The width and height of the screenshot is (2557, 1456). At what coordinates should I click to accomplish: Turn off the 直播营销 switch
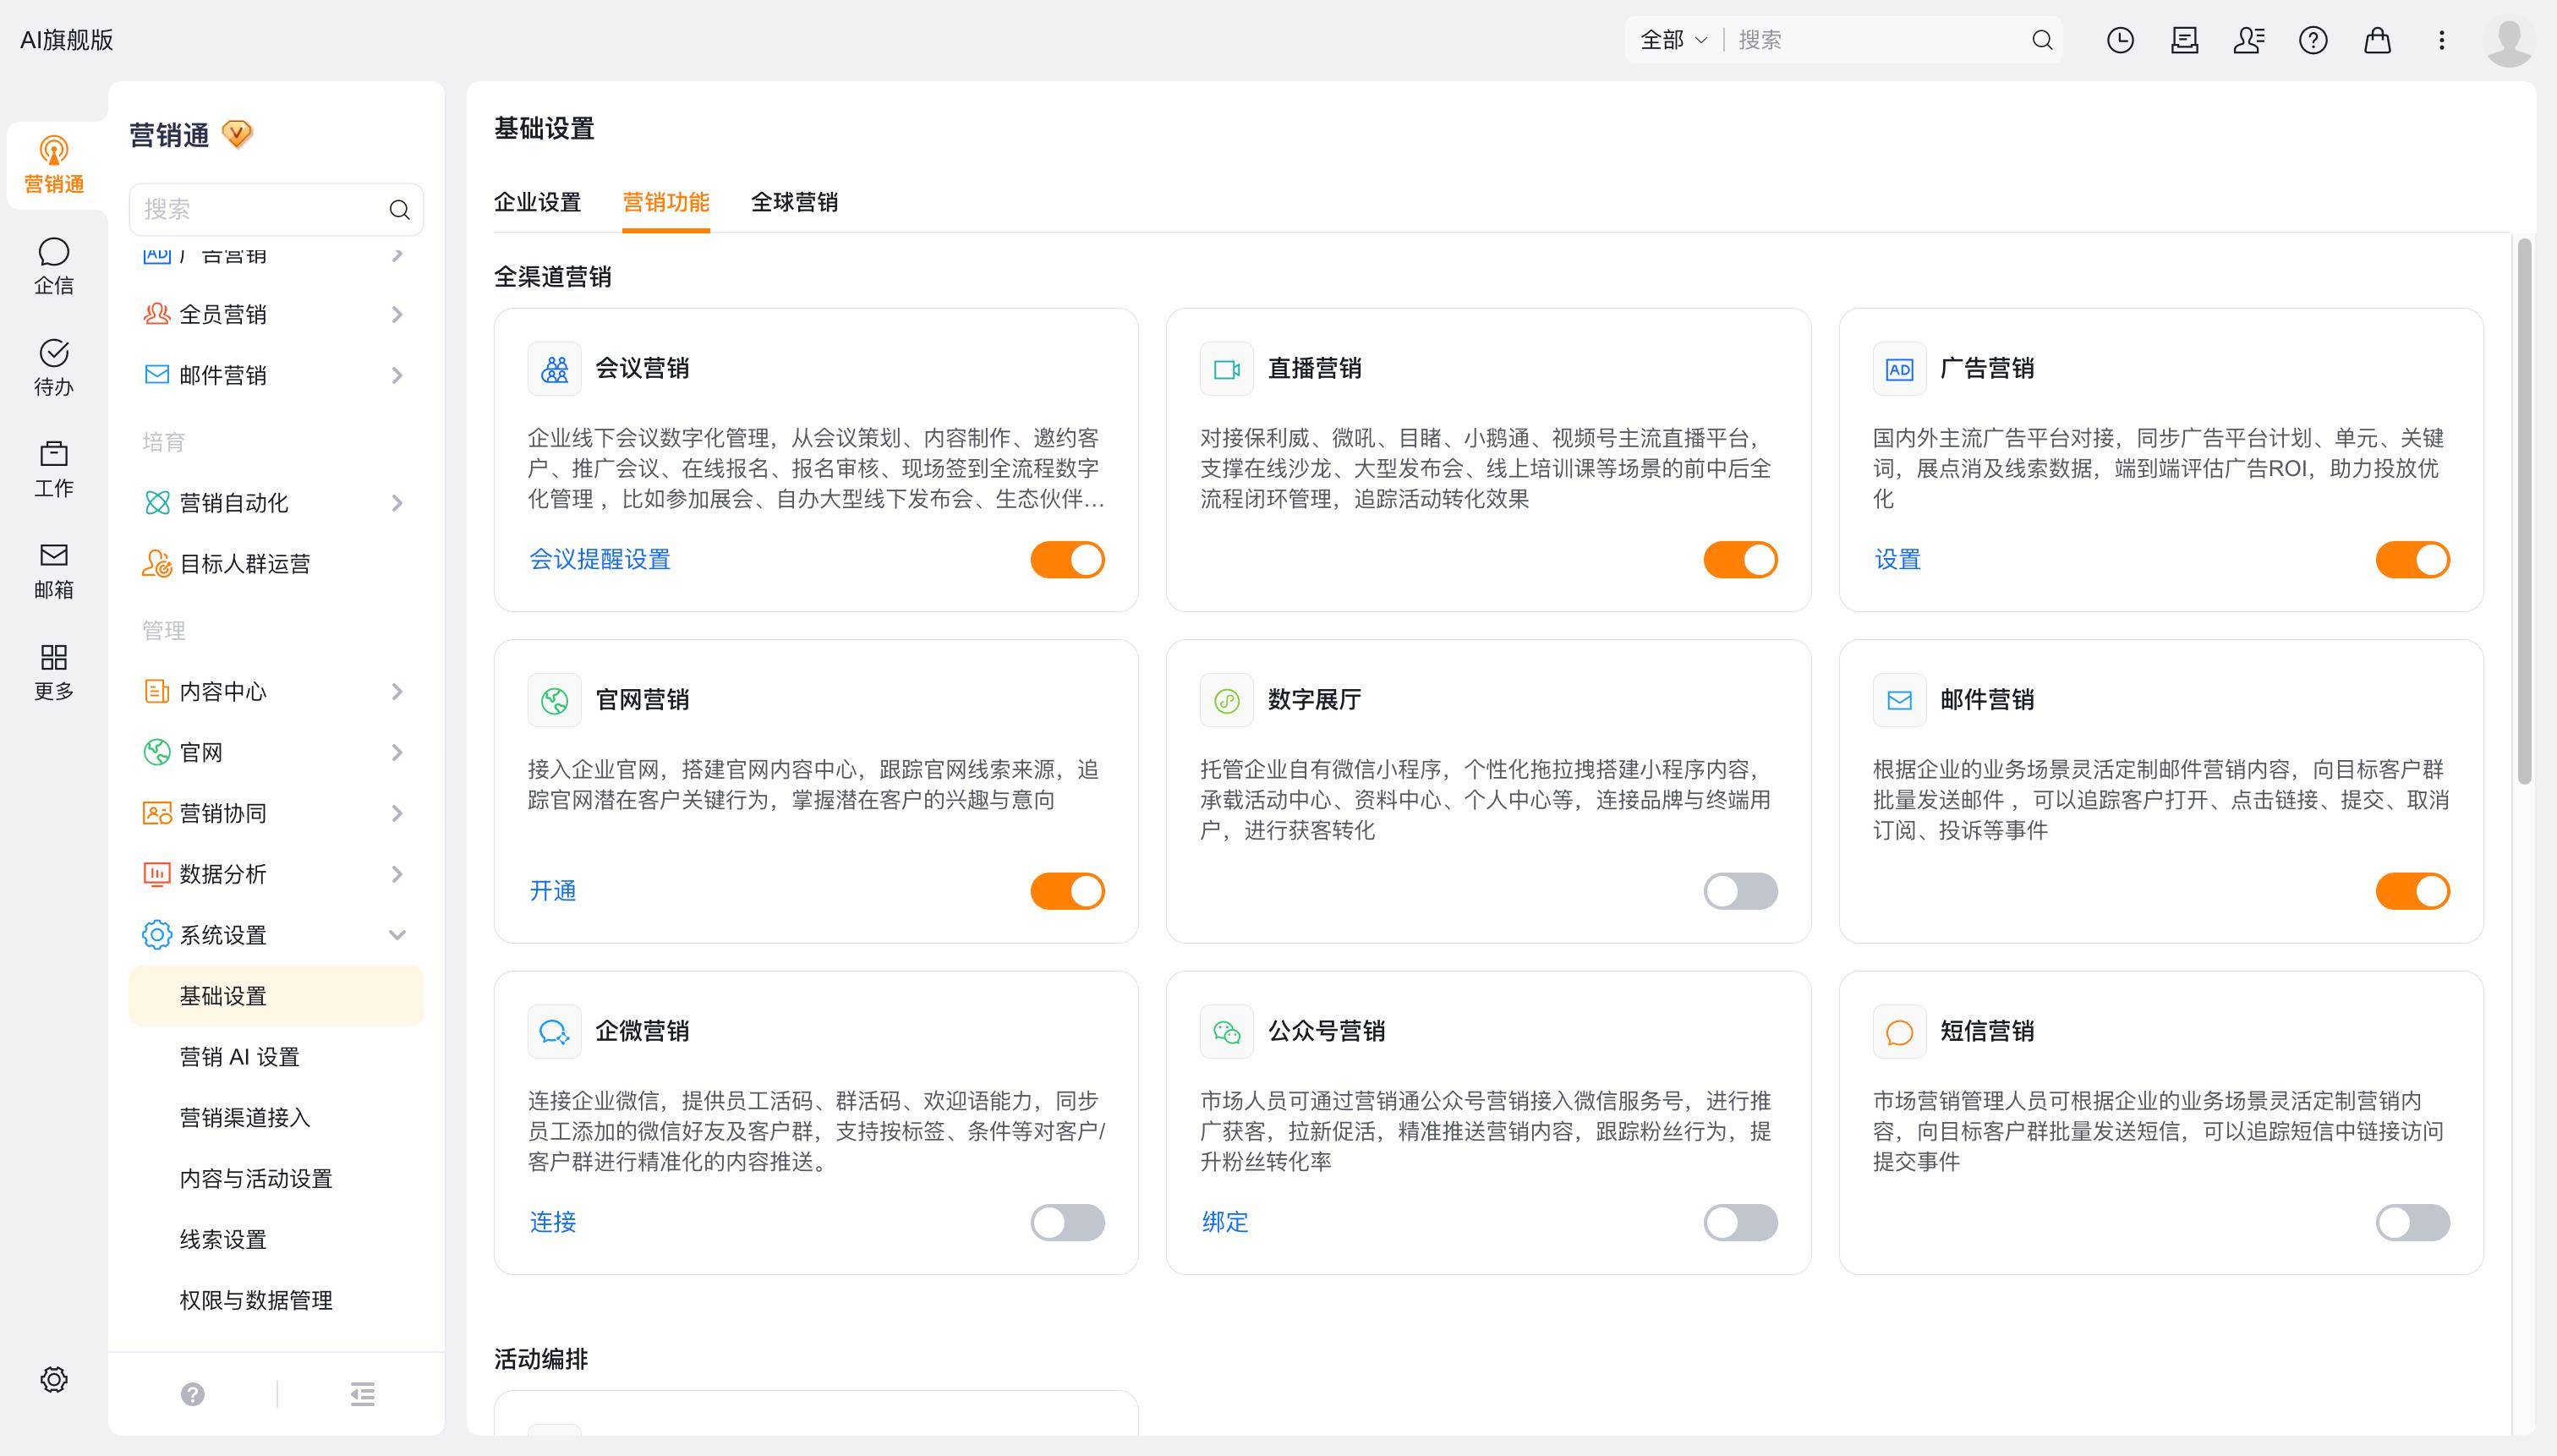(x=1740, y=560)
